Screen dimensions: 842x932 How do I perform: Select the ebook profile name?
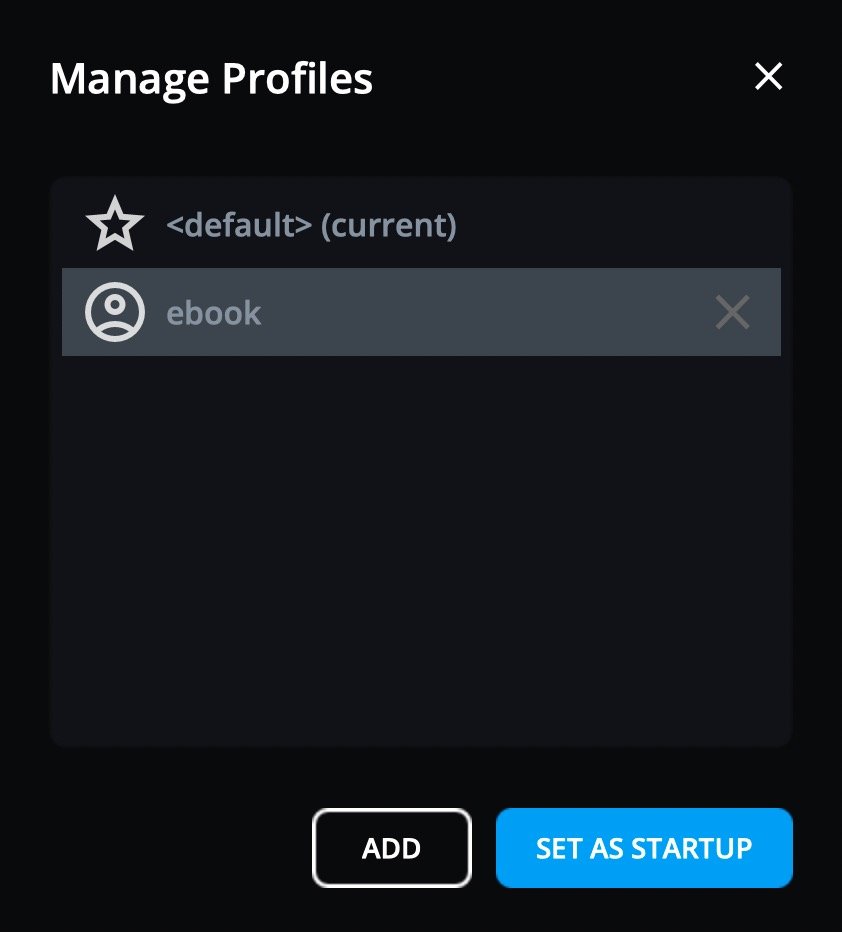click(214, 313)
